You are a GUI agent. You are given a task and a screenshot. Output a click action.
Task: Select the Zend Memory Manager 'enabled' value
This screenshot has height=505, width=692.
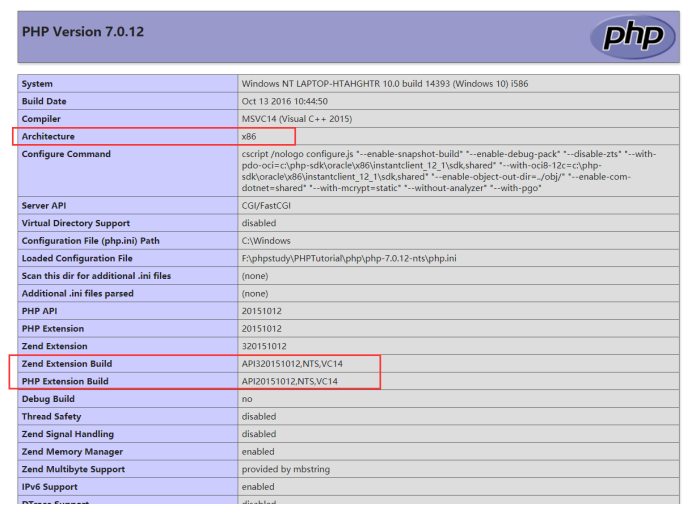[x=258, y=452]
